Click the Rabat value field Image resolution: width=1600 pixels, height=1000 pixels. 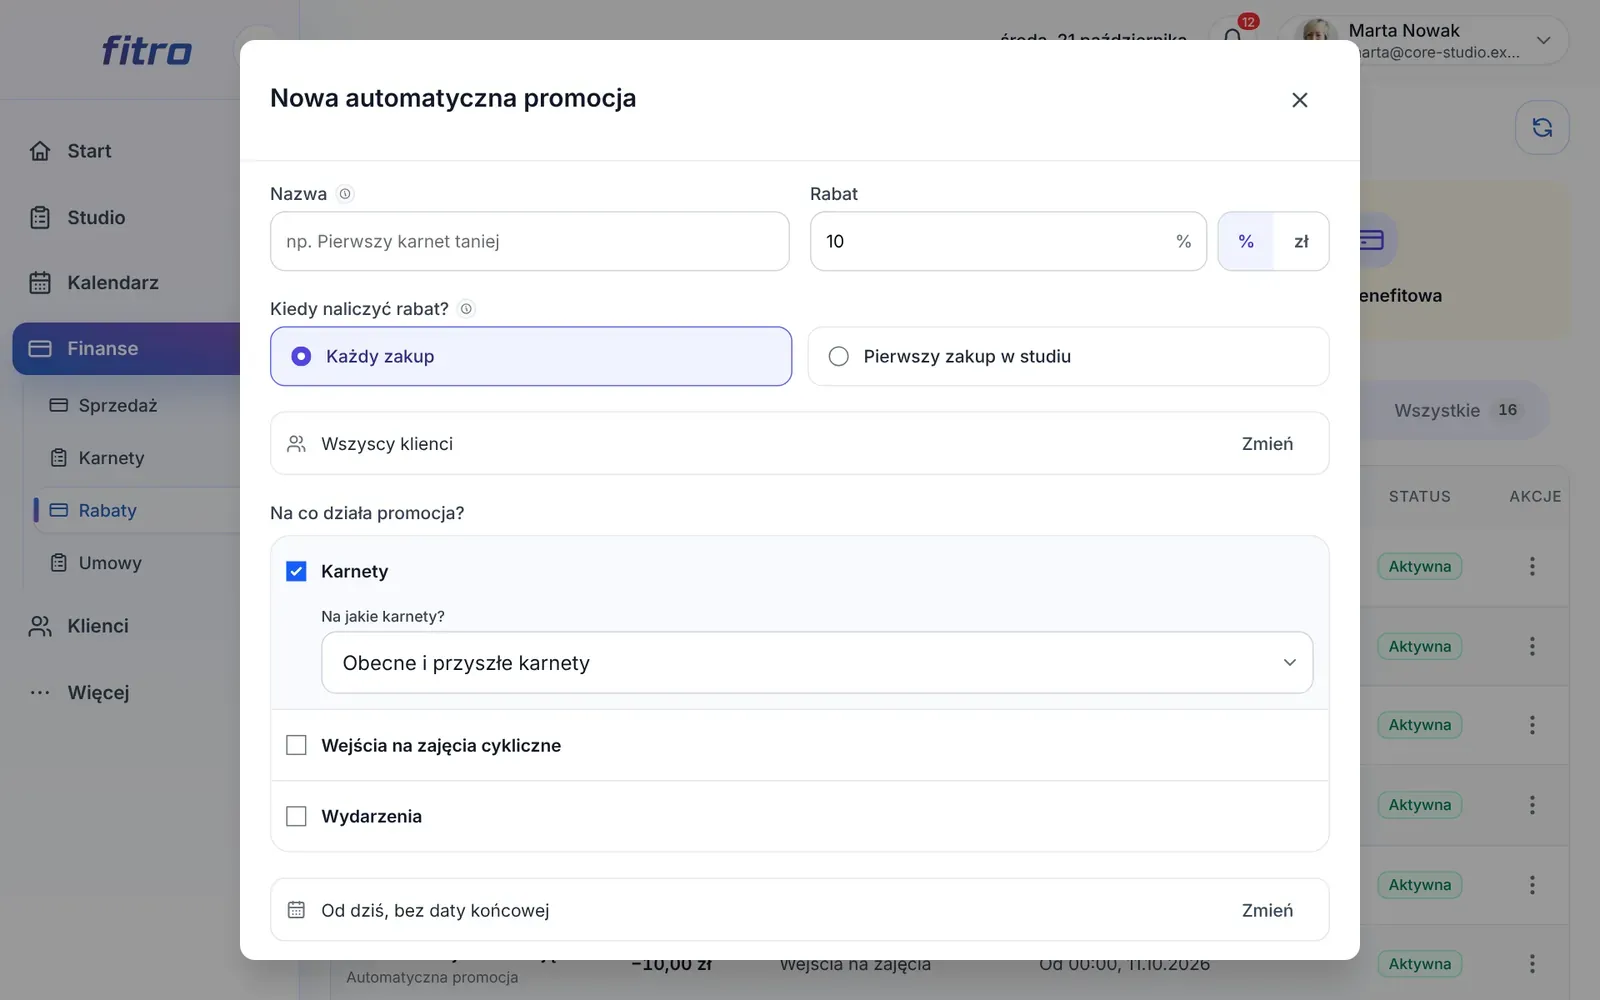(1008, 241)
